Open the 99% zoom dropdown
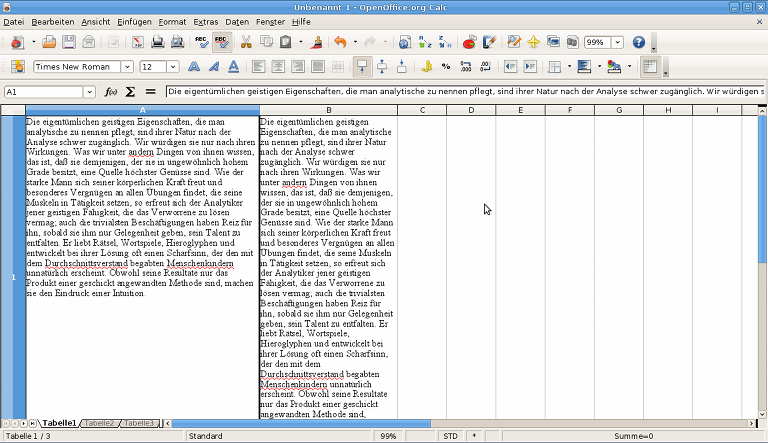The image size is (768, 443). [618, 43]
